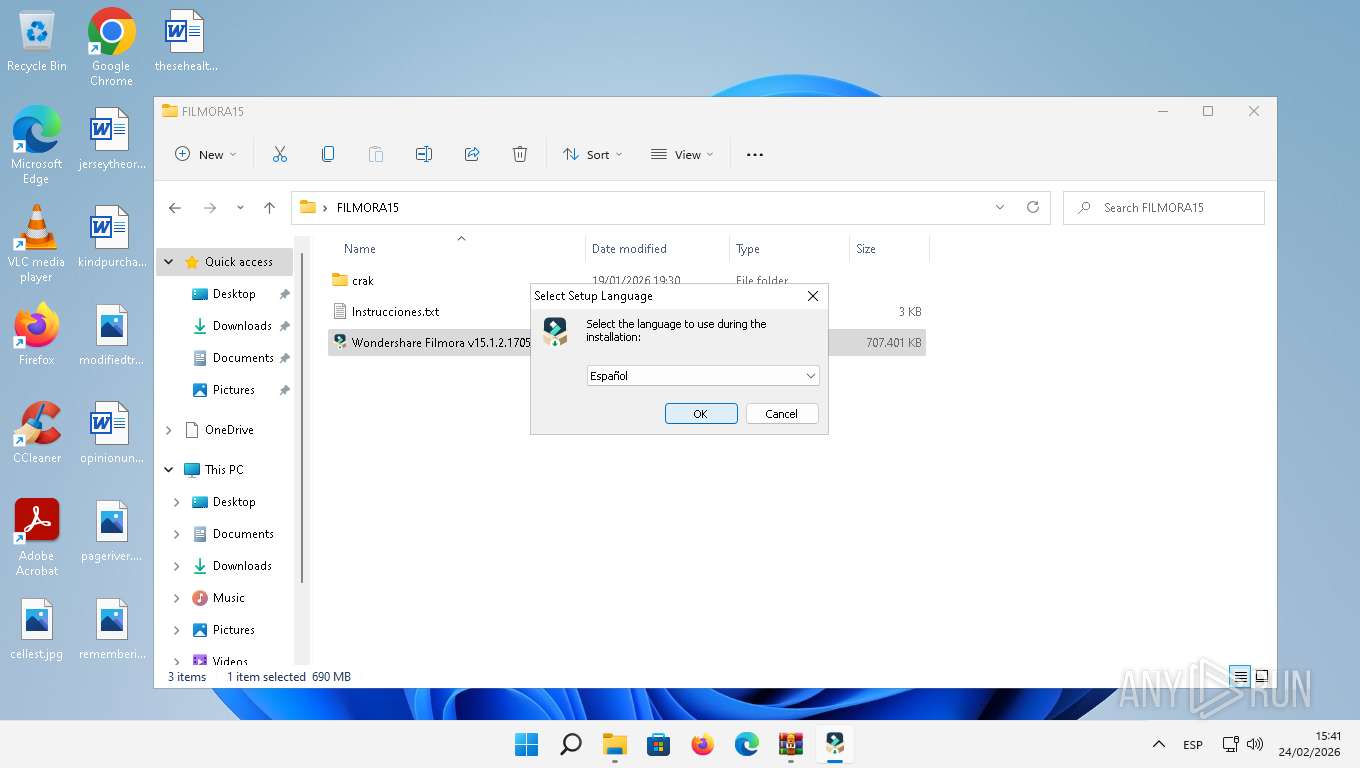Click the Search FILMORA15 field
This screenshot has width=1360, height=768.
click(x=1164, y=208)
